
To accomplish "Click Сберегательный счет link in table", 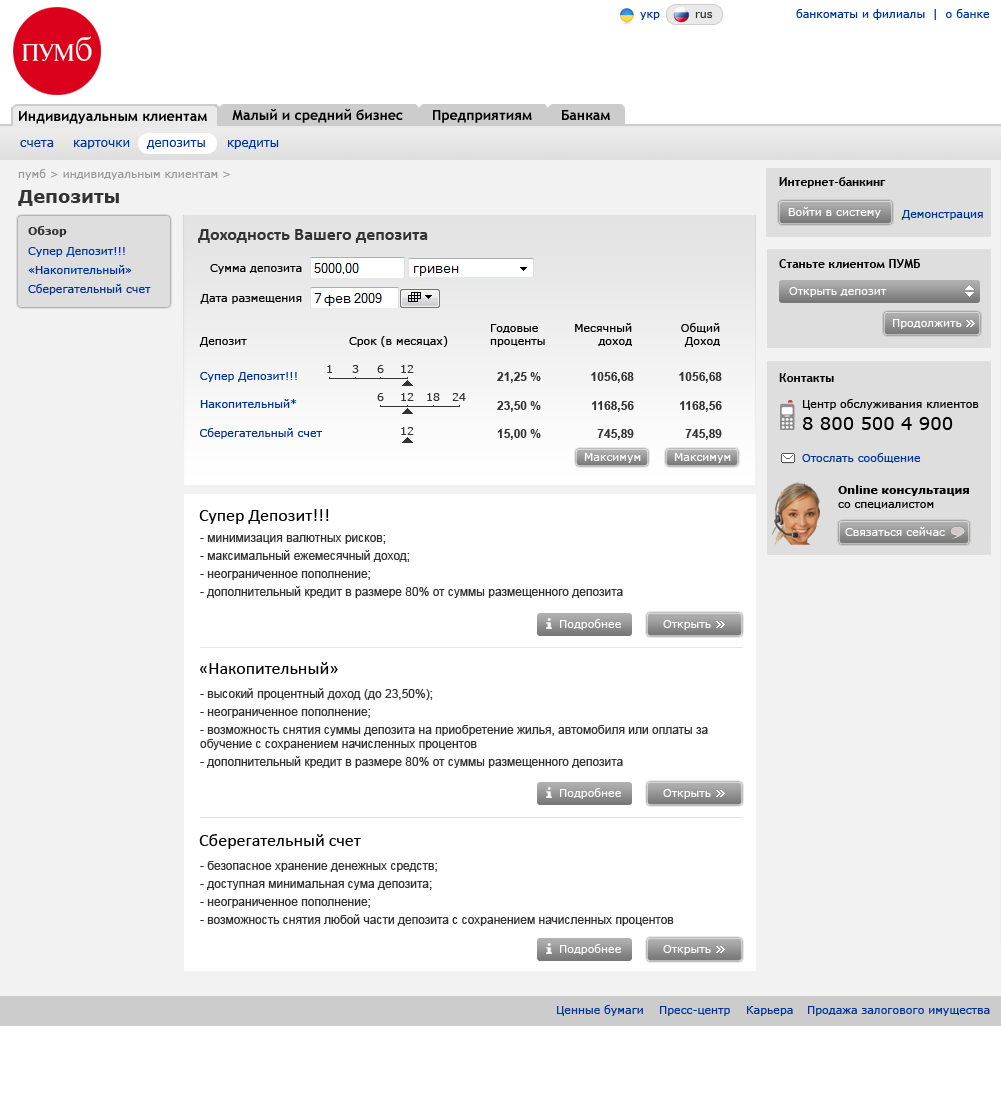I will 260,433.
